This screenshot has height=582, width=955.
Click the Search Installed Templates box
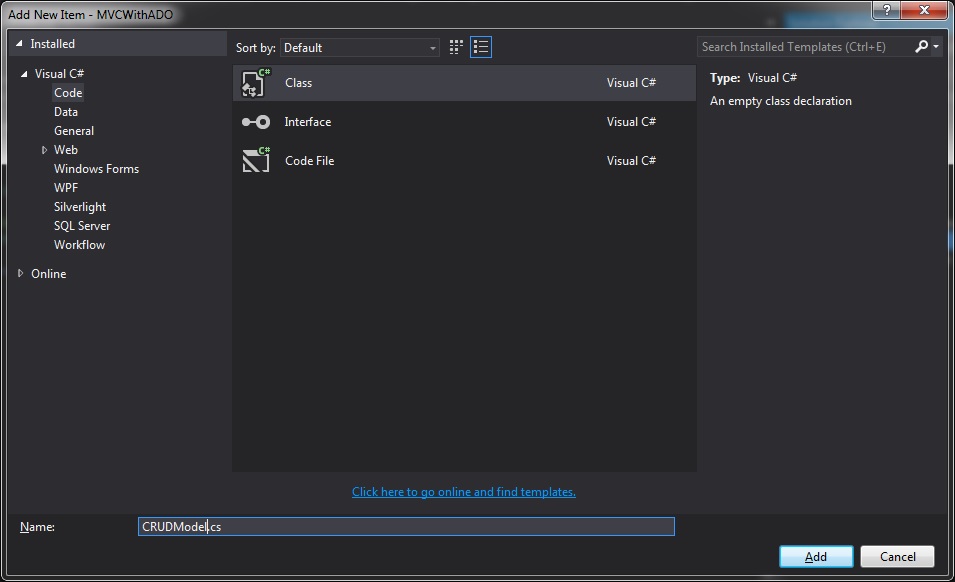(805, 47)
